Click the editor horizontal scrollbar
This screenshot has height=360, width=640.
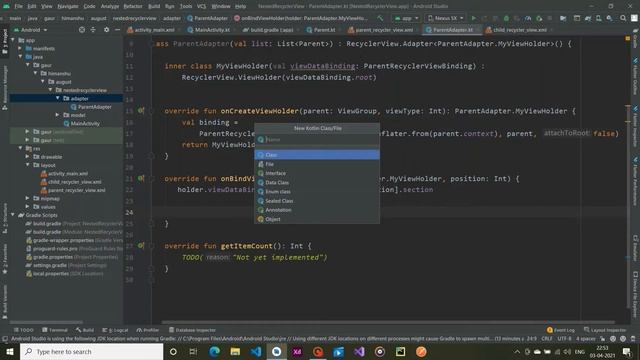(x=388, y=322)
